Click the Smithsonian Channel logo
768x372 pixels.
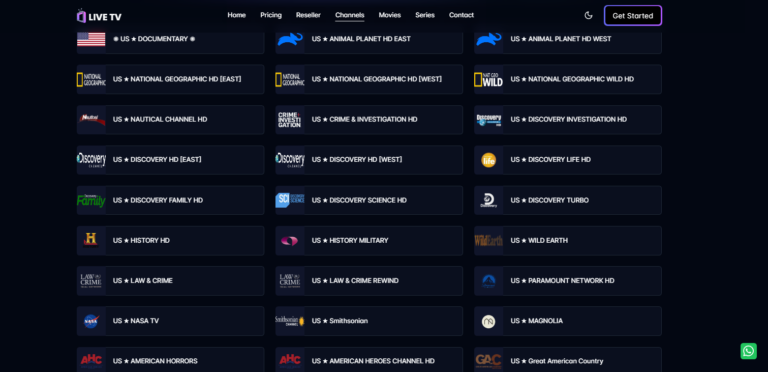click(289, 321)
